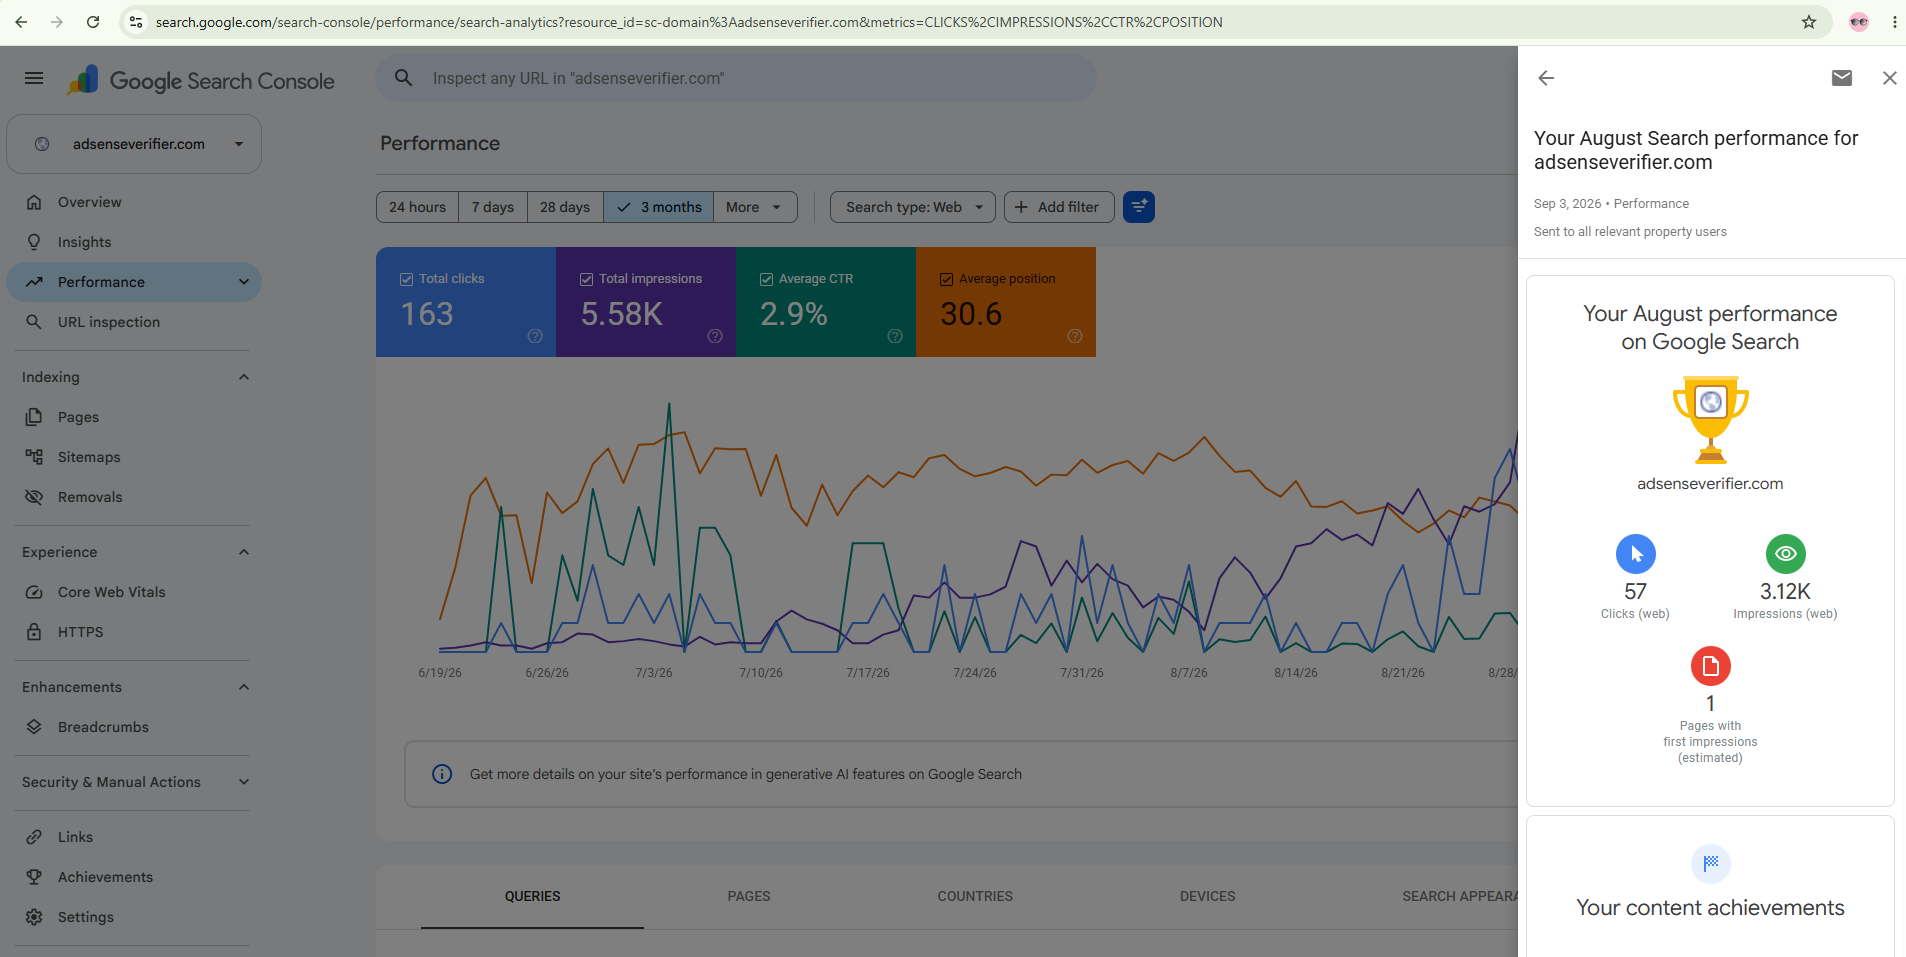View site information icon in the address bar
This screenshot has width=1906, height=957.
click(x=136, y=22)
